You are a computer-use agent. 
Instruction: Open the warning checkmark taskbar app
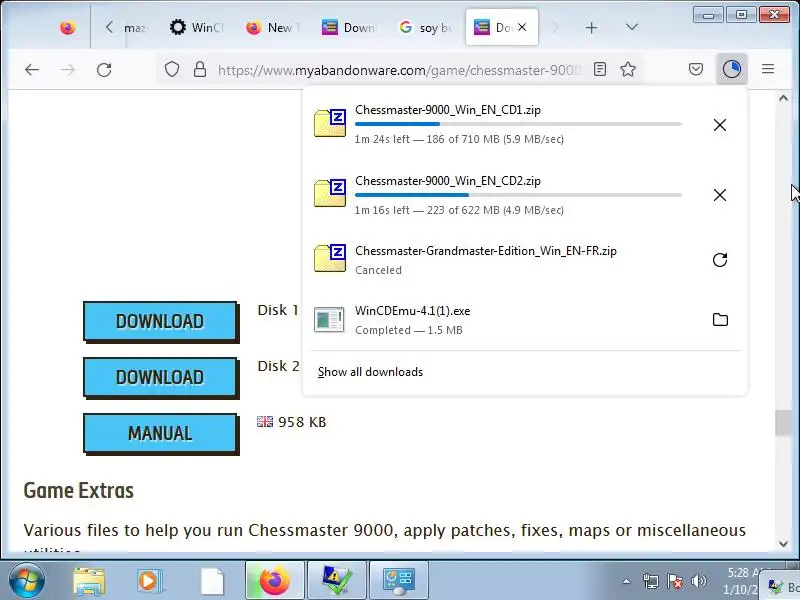[x=337, y=581]
